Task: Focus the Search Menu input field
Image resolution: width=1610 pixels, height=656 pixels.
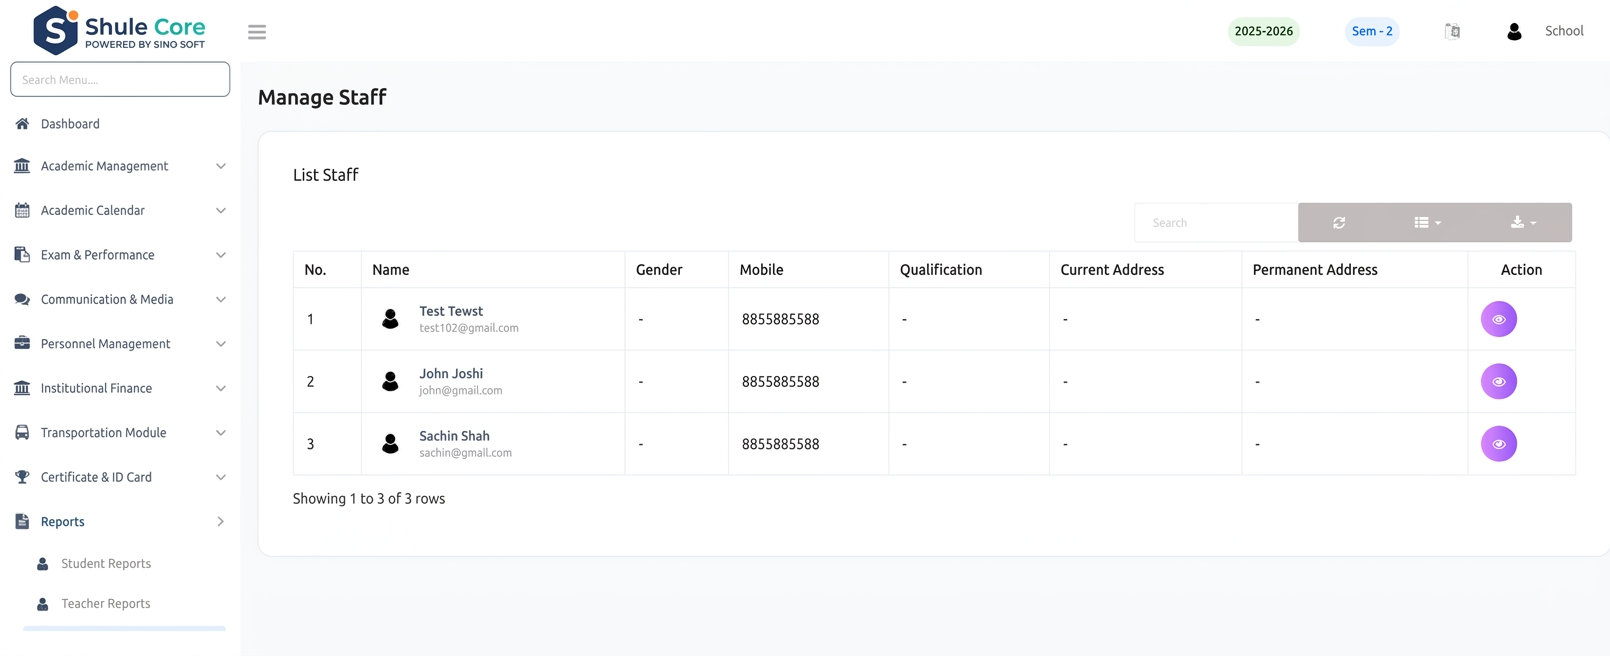Action: pyautogui.click(x=120, y=79)
